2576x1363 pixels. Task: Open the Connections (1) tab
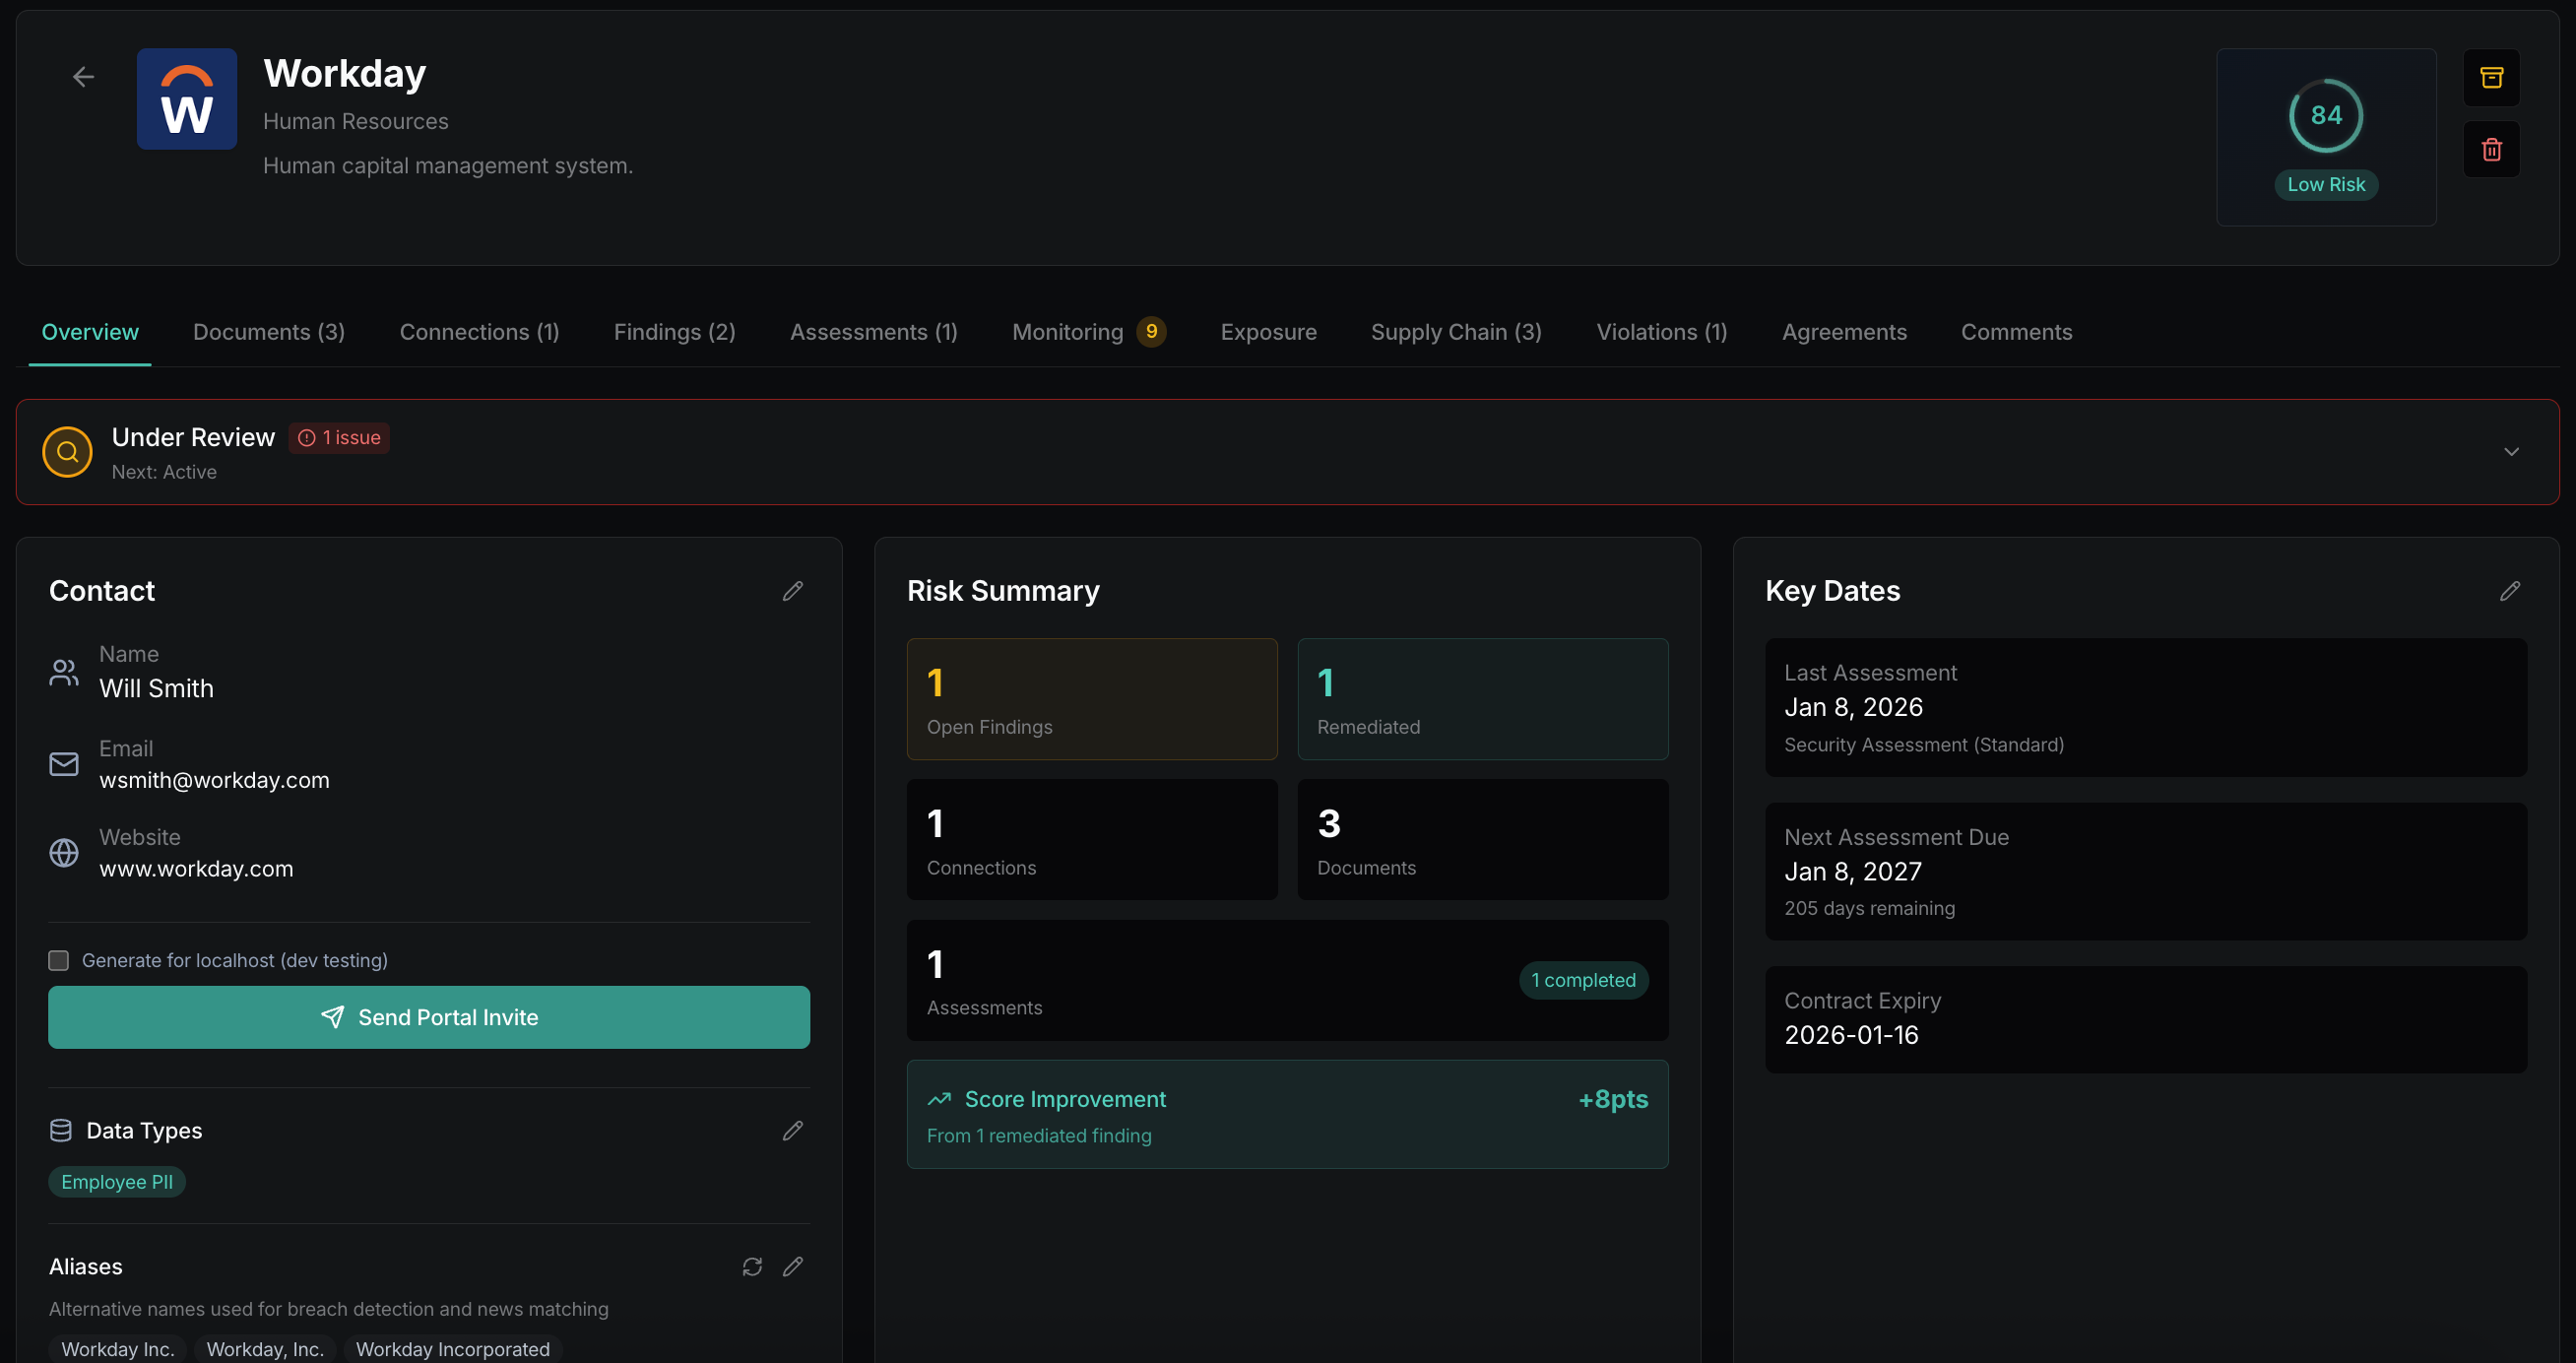[480, 332]
